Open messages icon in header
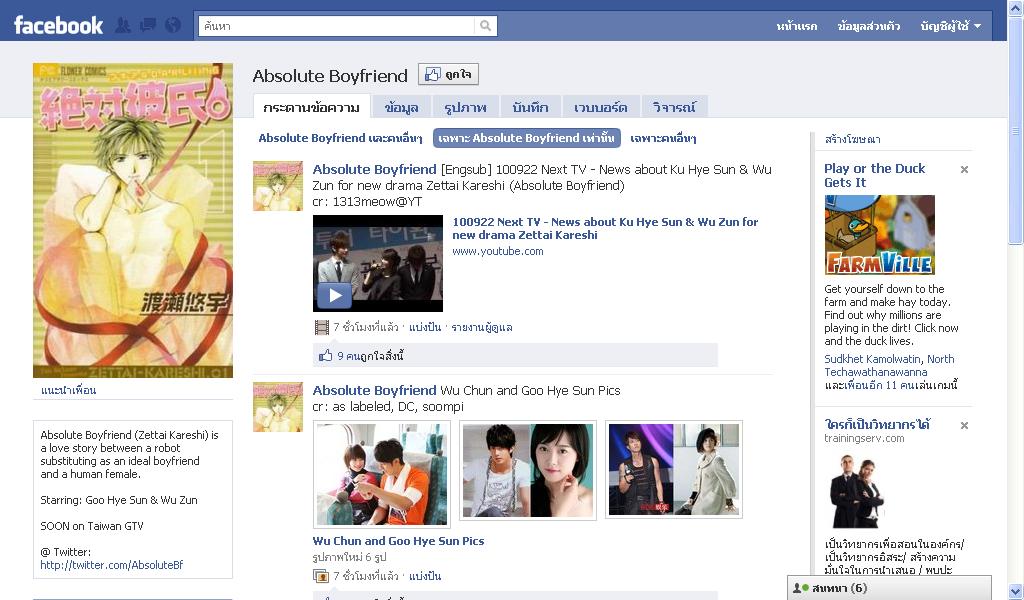1024x600 pixels. pos(148,25)
